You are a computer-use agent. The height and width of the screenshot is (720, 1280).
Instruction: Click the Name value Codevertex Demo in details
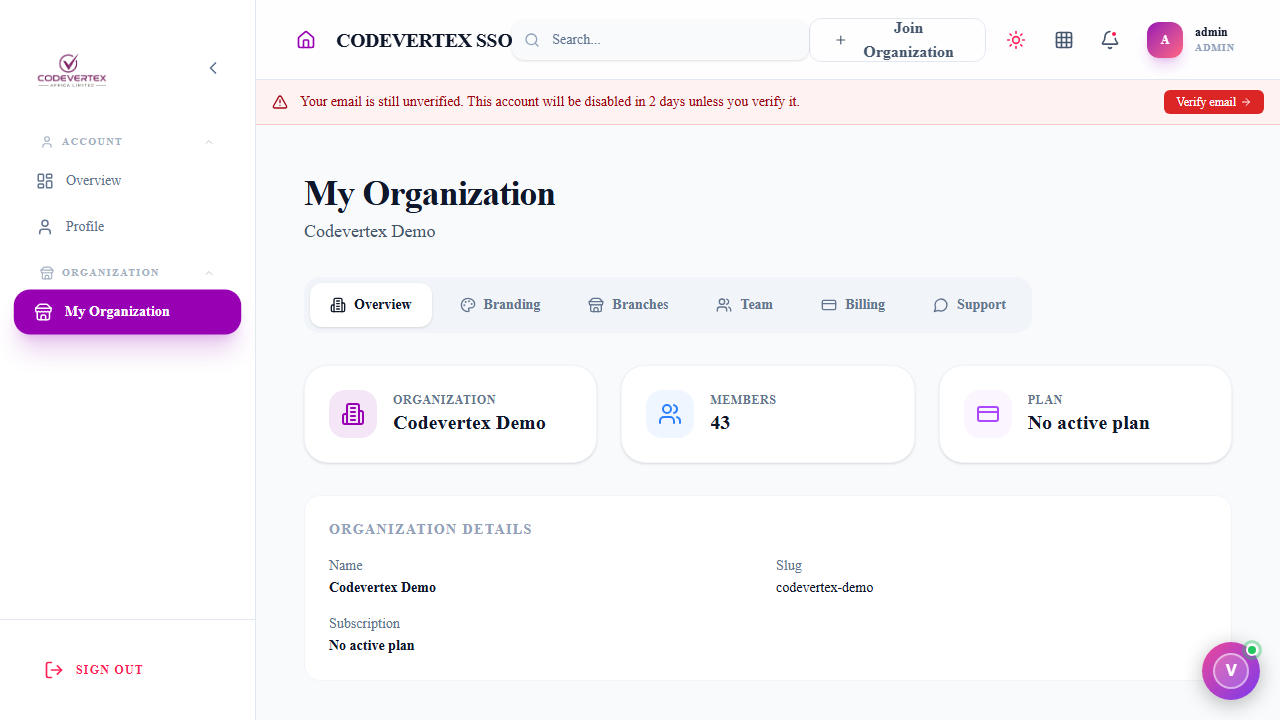(382, 588)
